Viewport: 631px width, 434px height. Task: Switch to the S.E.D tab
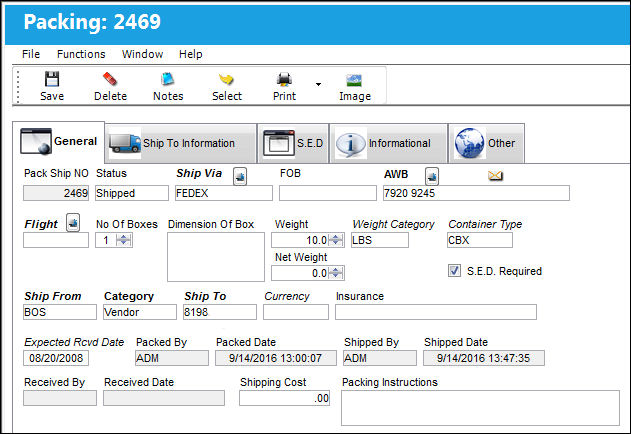coord(293,143)
